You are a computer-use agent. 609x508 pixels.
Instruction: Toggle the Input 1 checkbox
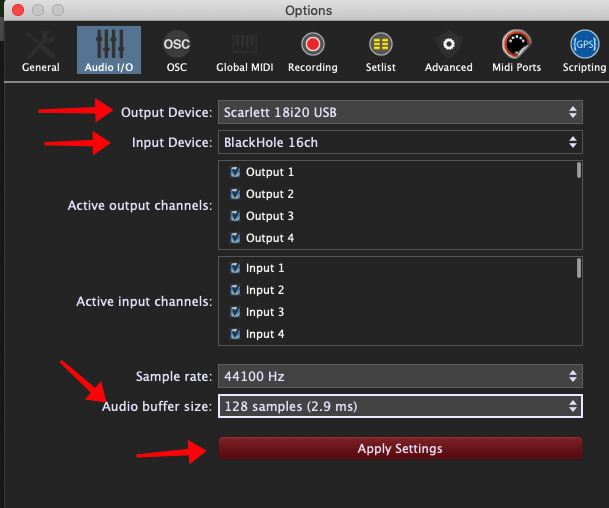click(235, 268)
